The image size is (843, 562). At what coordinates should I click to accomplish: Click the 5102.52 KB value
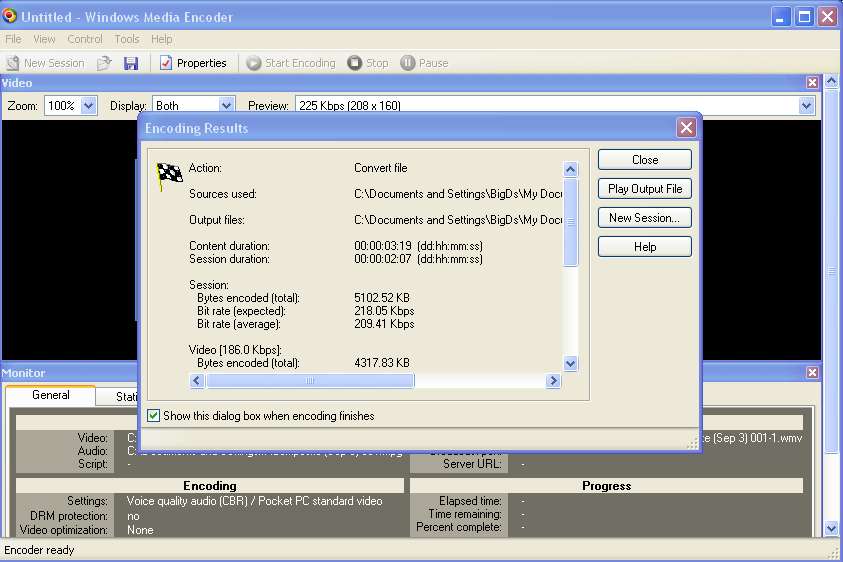tap(382, 298)
